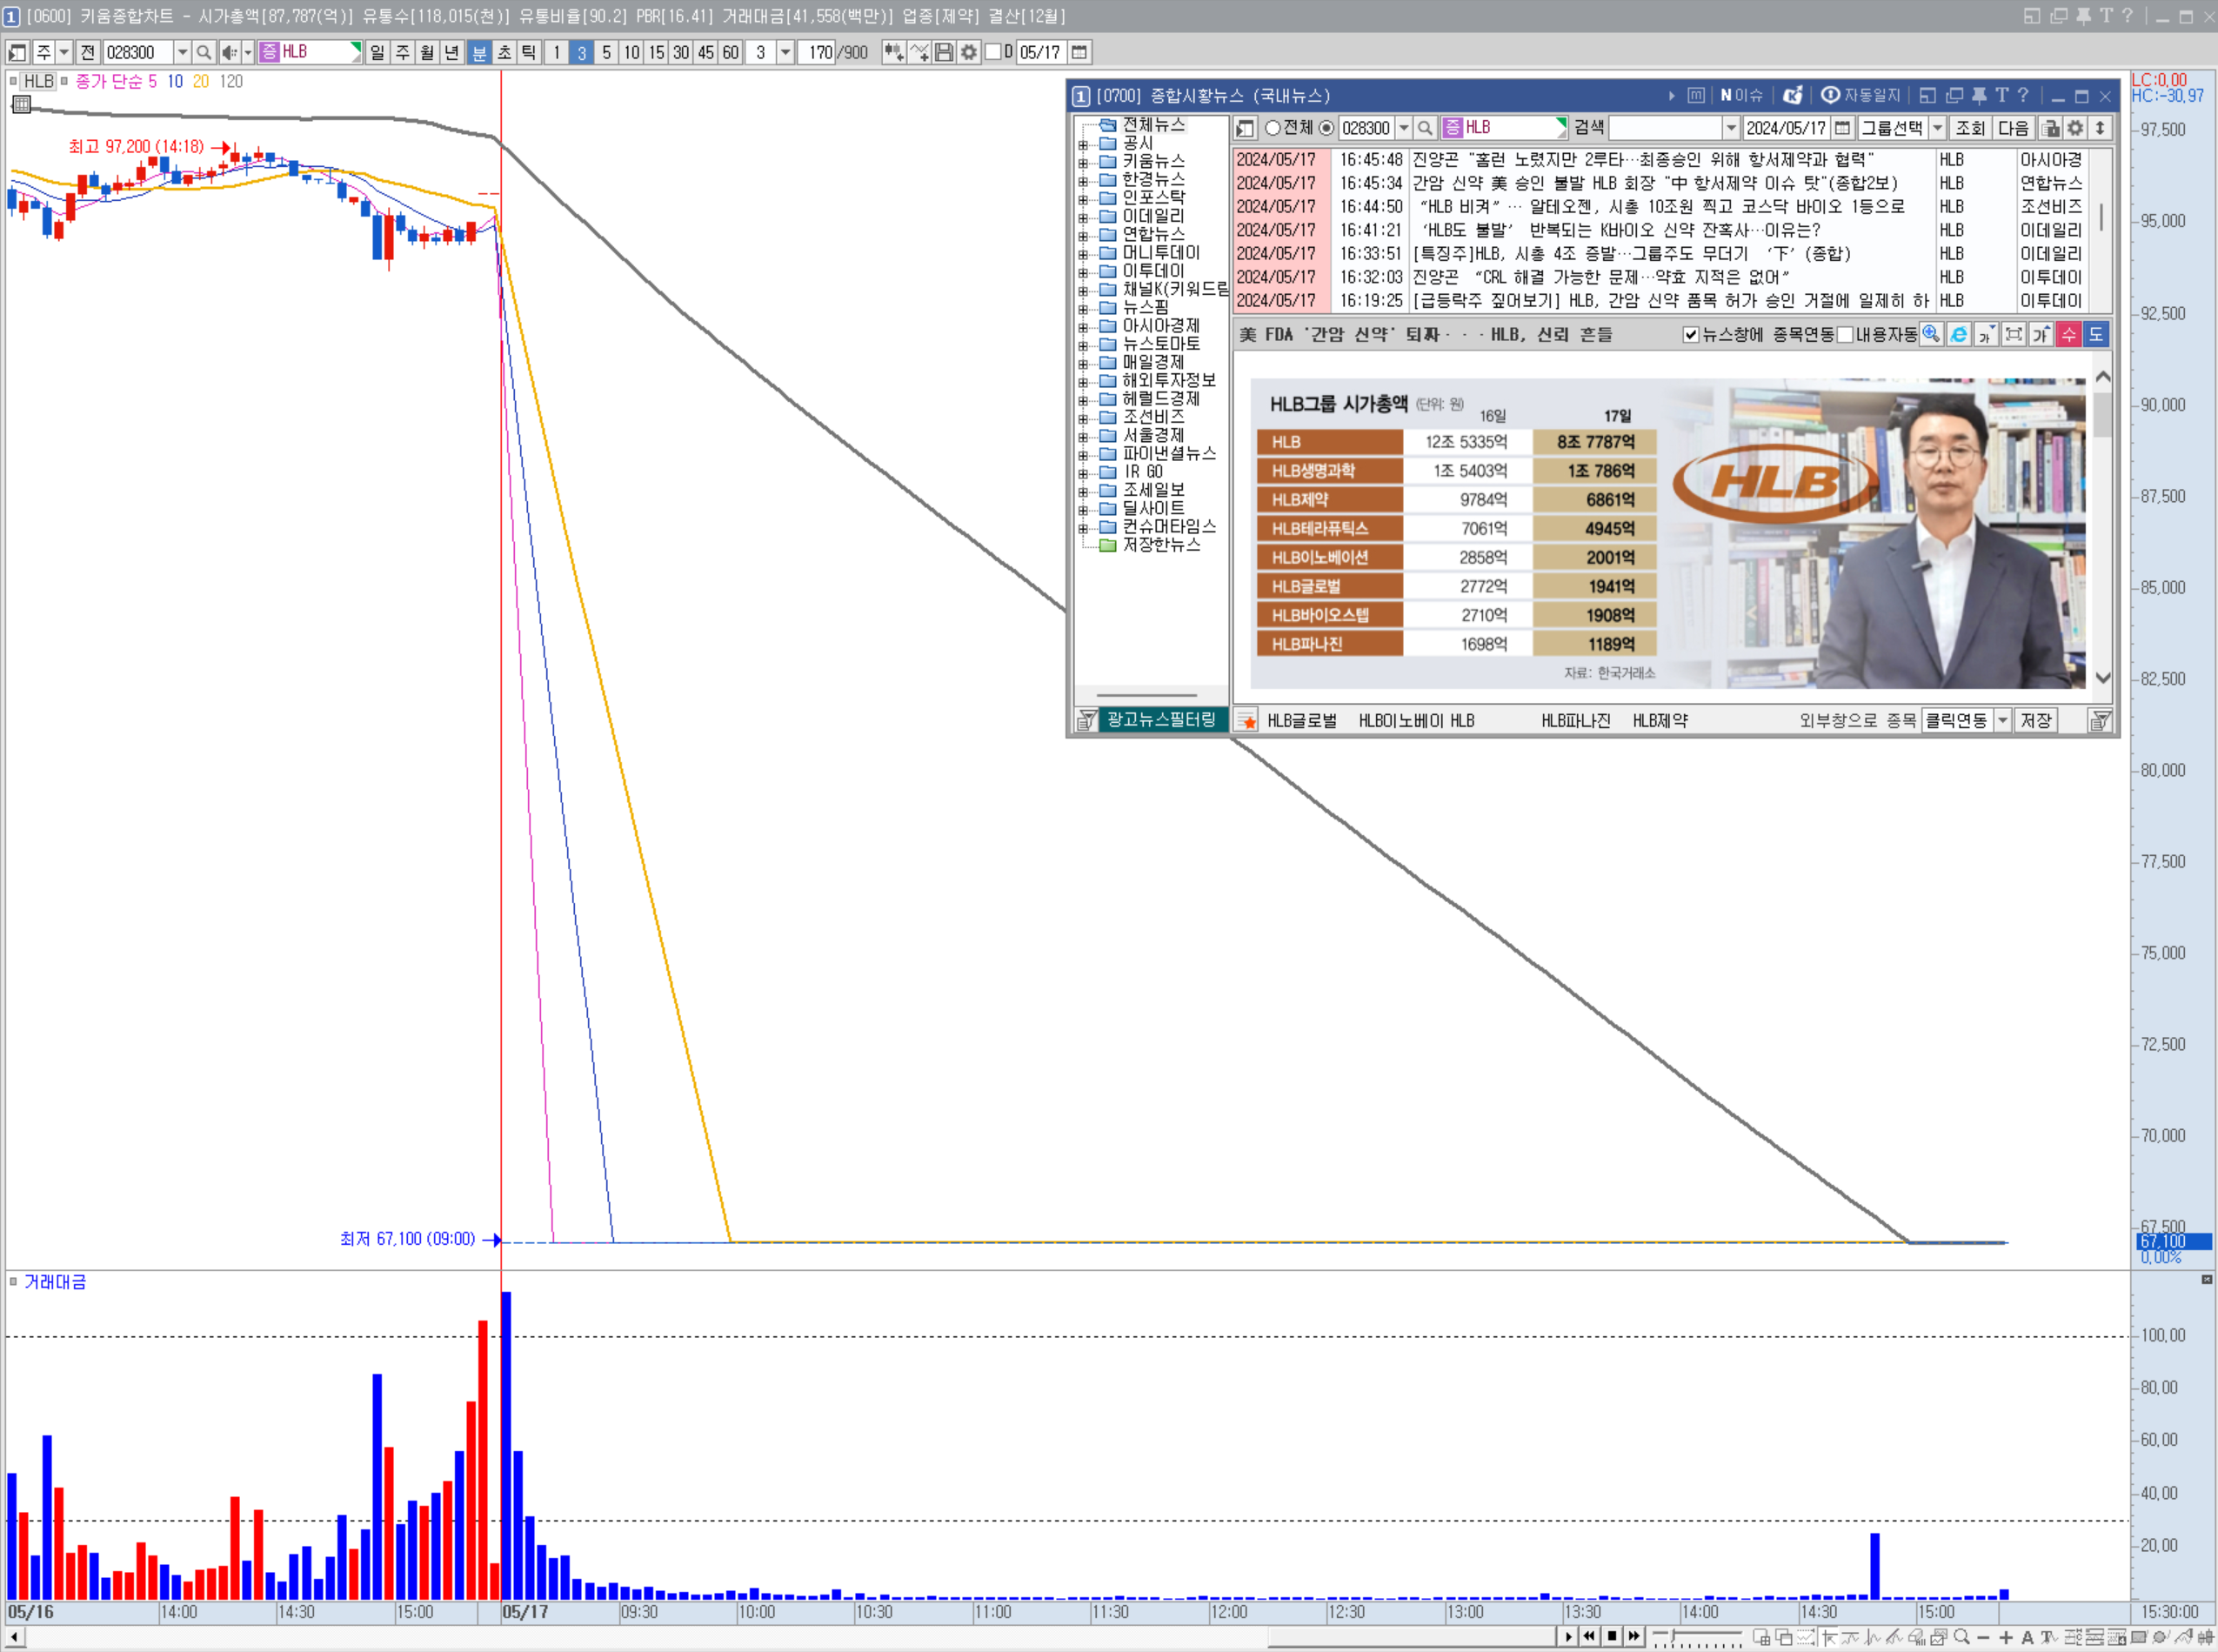The image size is (2218, 1652).
Task: Switch to the 일 daily chart period
Action: (377, 52)
